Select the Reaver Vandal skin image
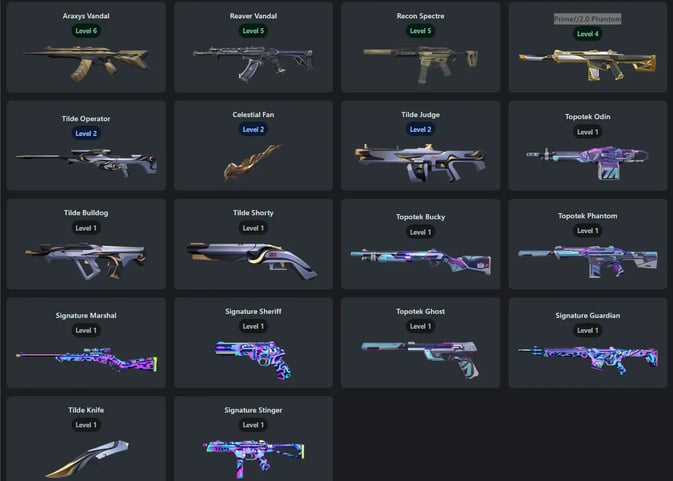Viewport: 673px width, 481px height. point(253,63)
